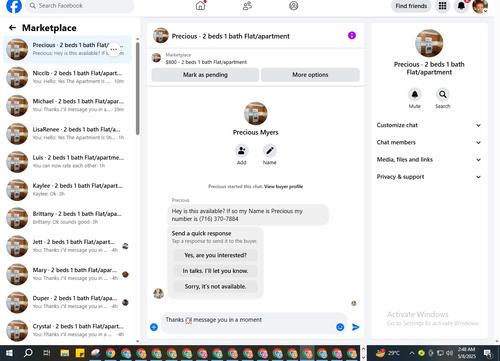Open the Duper conversation
The image size is (500, 361).
pos(67,303)
